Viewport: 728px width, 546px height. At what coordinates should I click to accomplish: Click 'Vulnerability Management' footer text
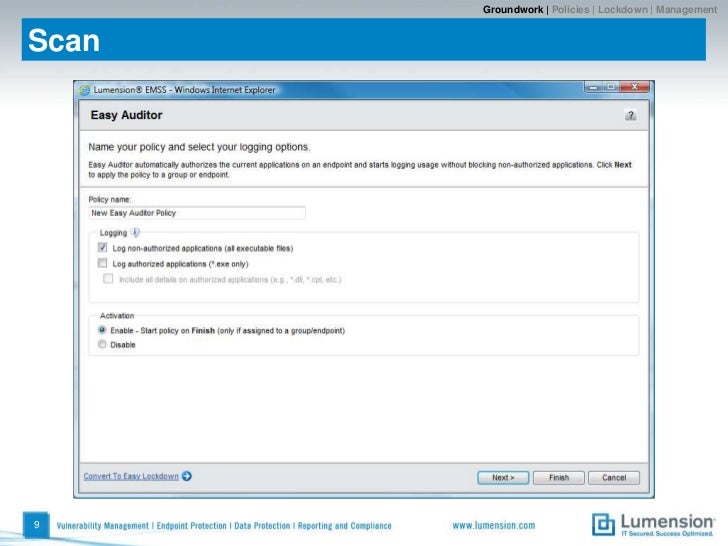103,526
